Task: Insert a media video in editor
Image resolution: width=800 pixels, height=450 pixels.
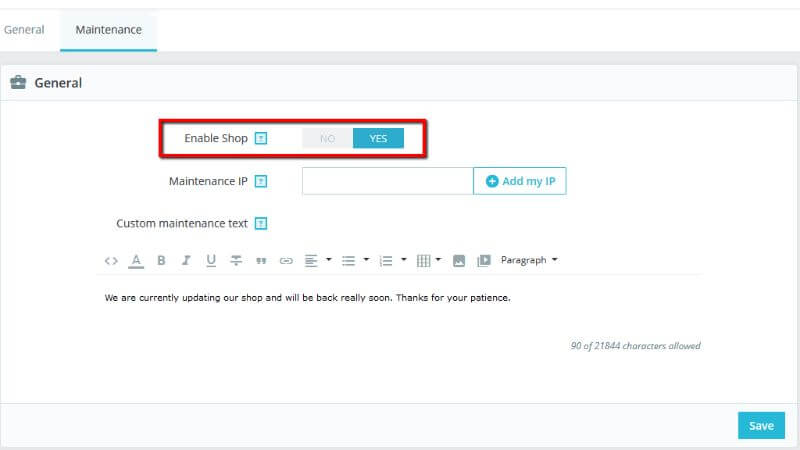Action: click(x=484, y=261)
